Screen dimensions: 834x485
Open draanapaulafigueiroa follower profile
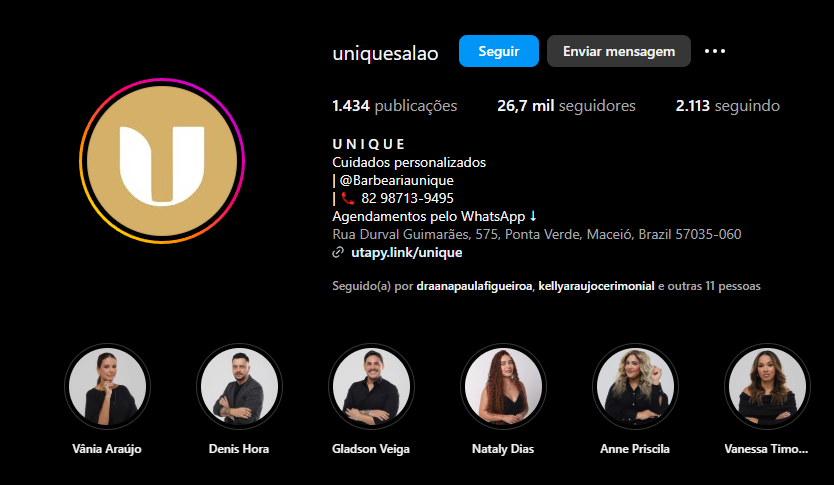474,286
